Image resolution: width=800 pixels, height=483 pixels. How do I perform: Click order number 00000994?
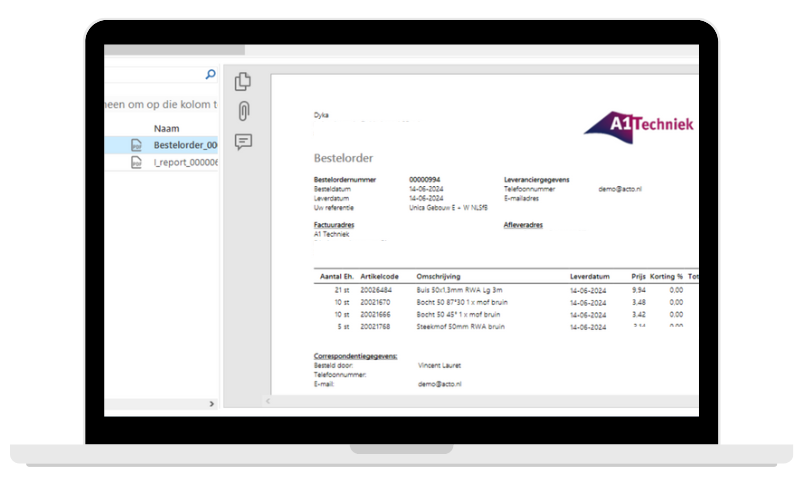[x=424, y=180]
